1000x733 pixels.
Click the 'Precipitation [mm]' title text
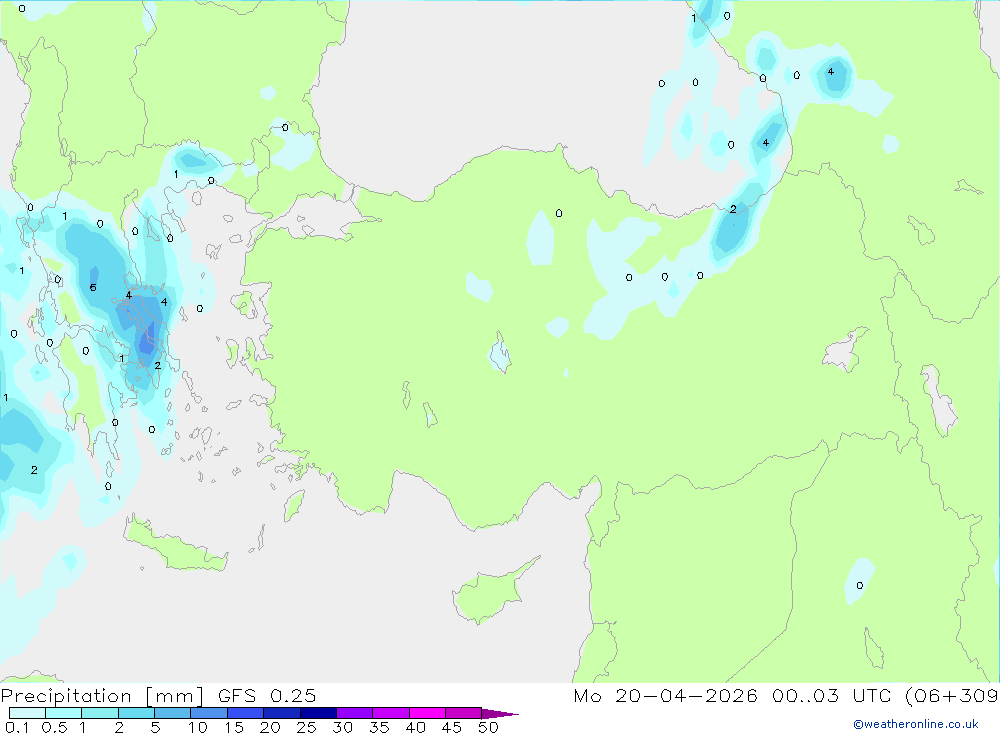coord(103,696)
